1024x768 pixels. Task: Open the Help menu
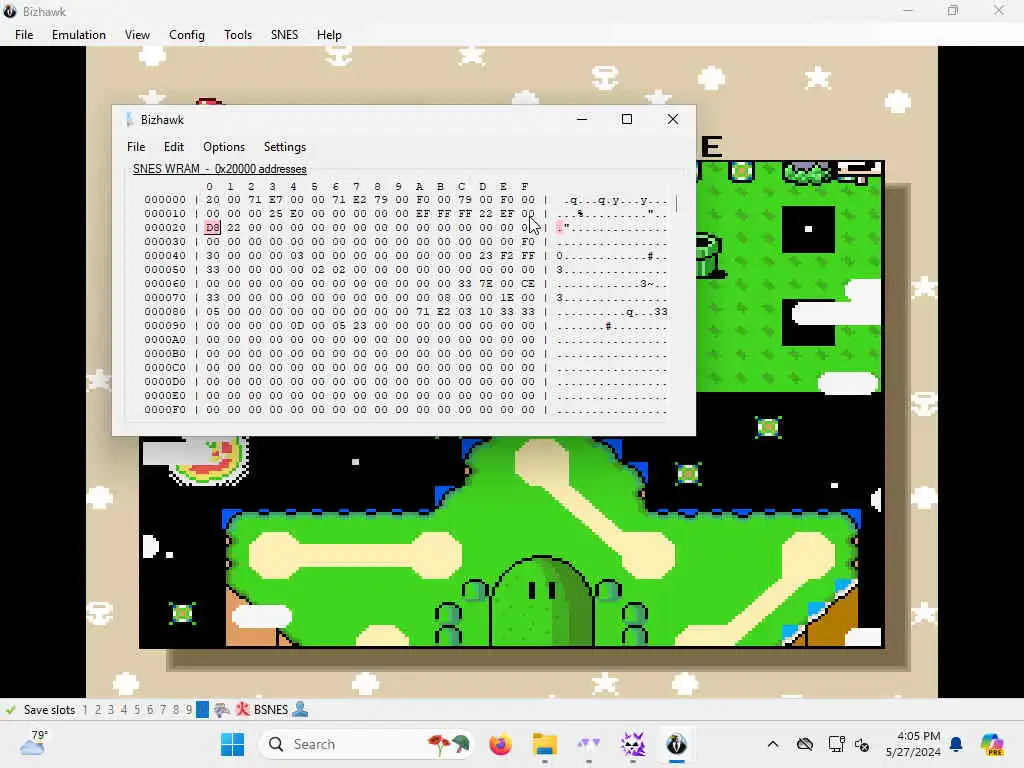[x=329, y=35]
